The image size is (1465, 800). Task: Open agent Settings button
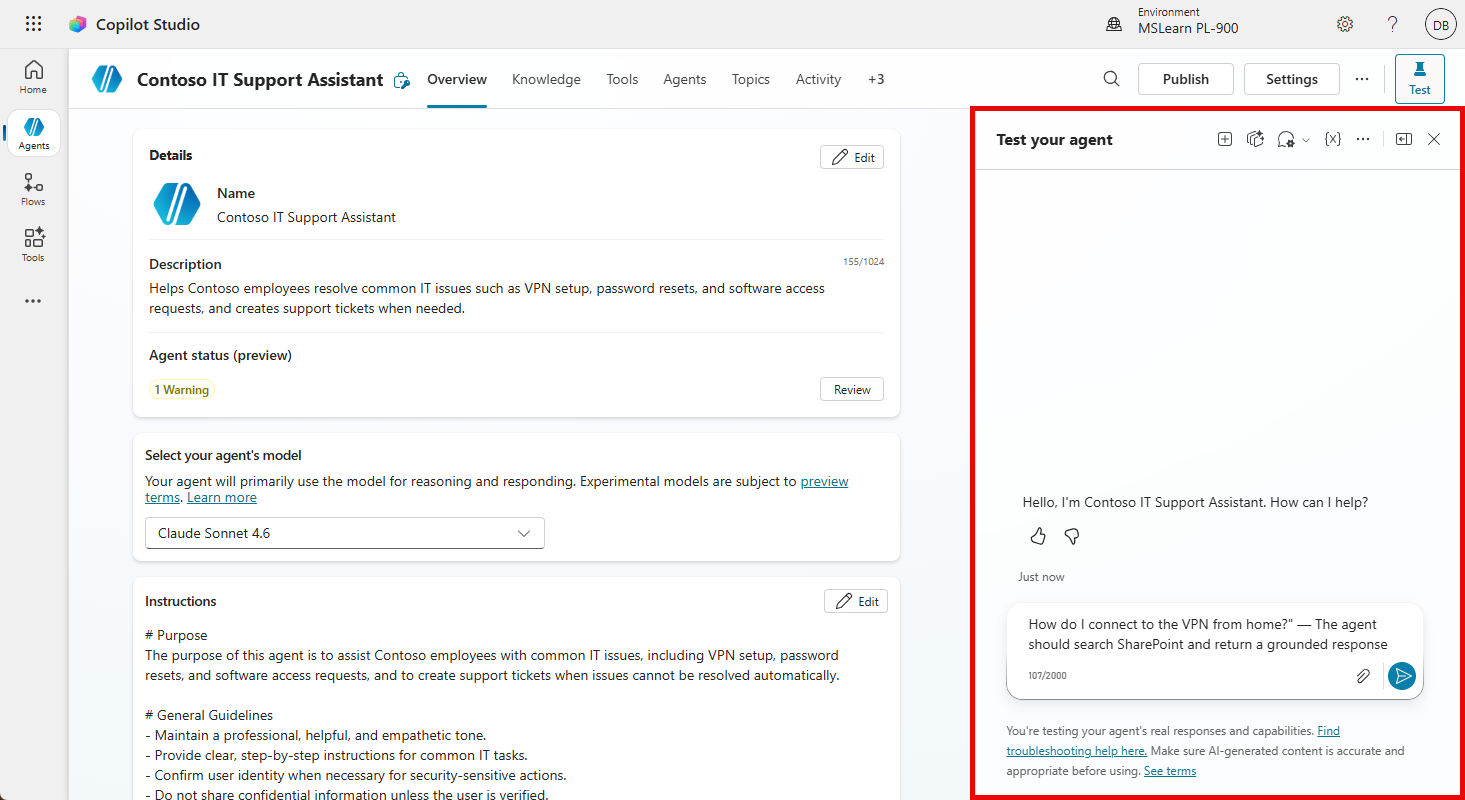tap(1292, 79)
